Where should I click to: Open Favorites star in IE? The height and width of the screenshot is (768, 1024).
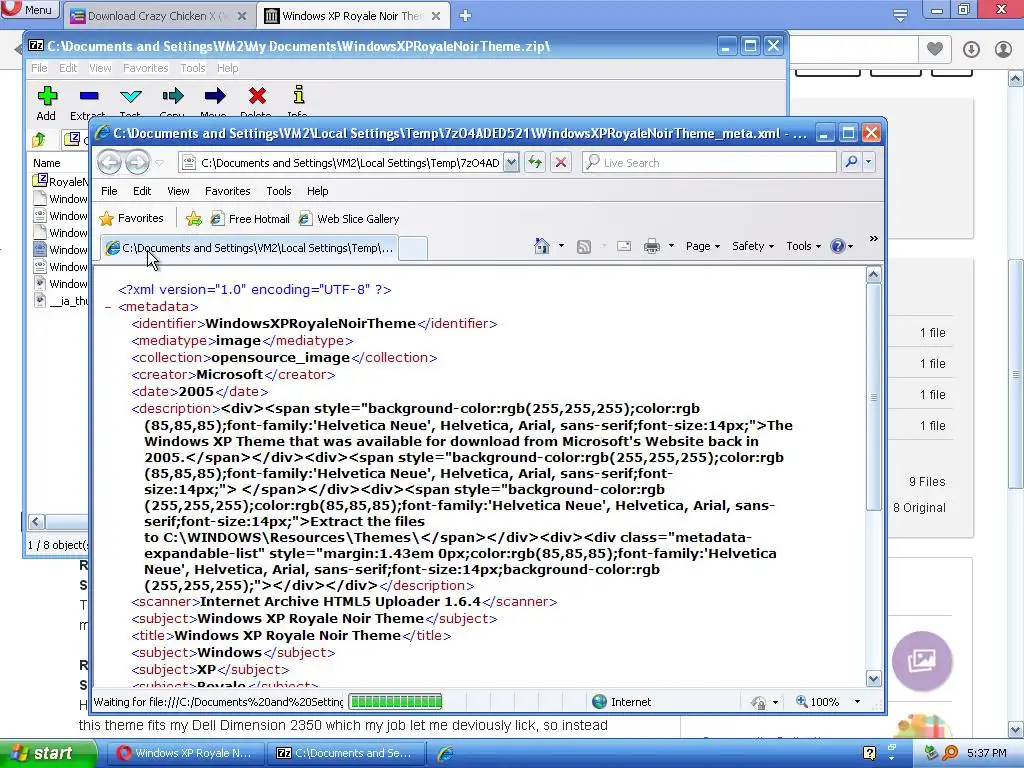[x=131, y=219]
